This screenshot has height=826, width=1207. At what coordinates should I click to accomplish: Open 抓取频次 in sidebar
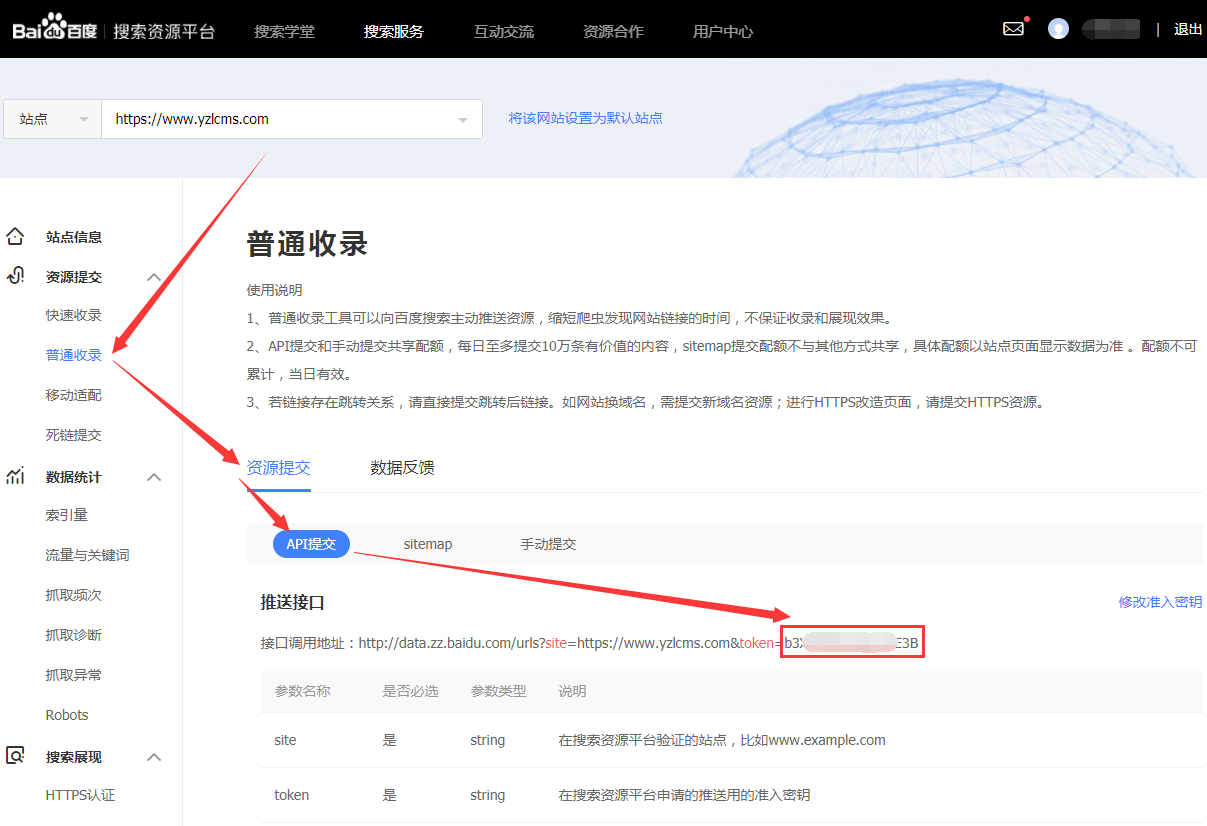click(74, 595)
